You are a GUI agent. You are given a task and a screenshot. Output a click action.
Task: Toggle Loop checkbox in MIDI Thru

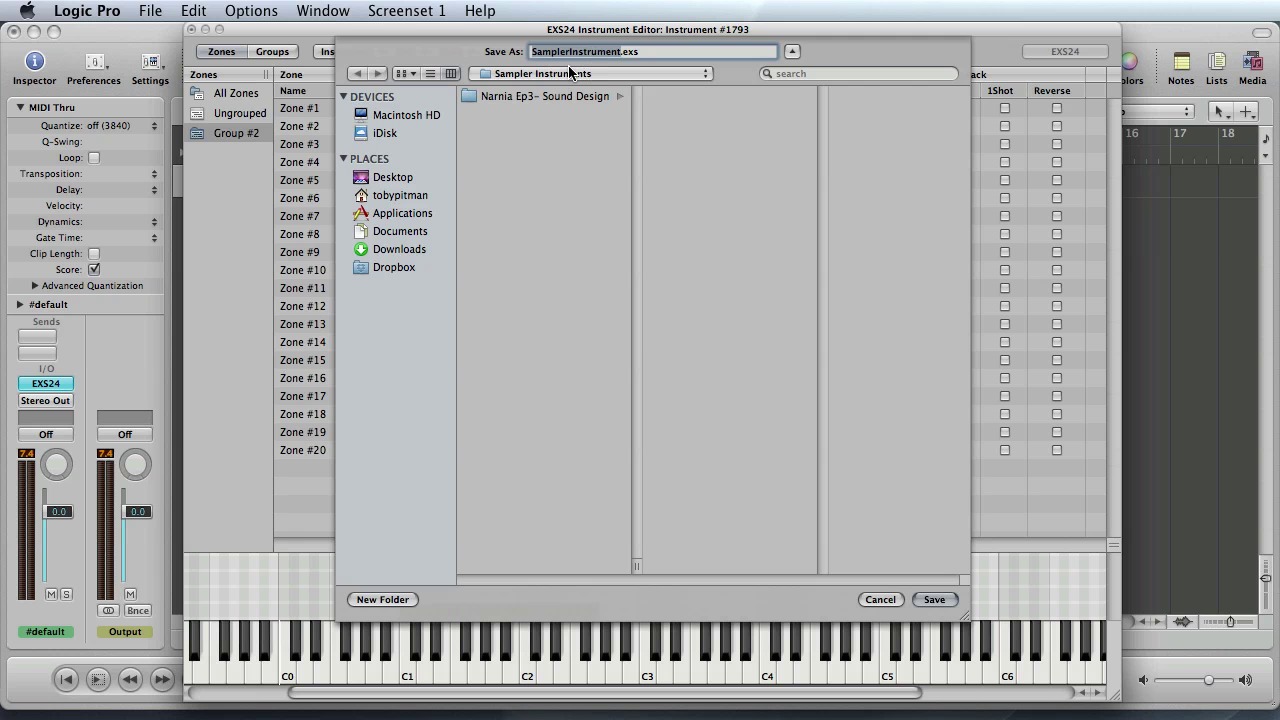pos(94,157)
